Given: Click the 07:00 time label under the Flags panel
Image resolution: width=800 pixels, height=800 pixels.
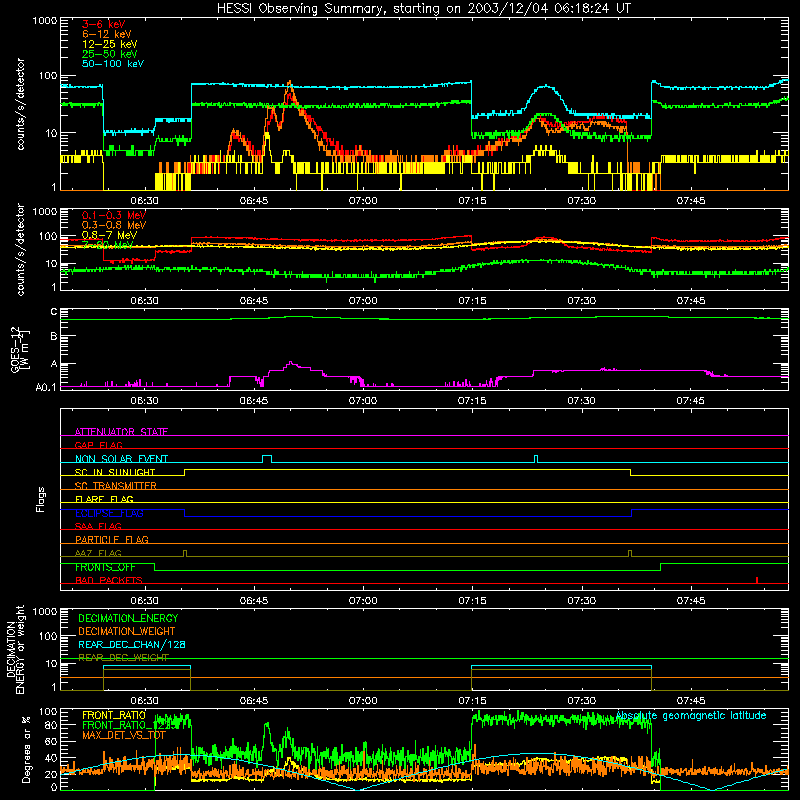Looking at the screenshot, I should click(363, 601).
